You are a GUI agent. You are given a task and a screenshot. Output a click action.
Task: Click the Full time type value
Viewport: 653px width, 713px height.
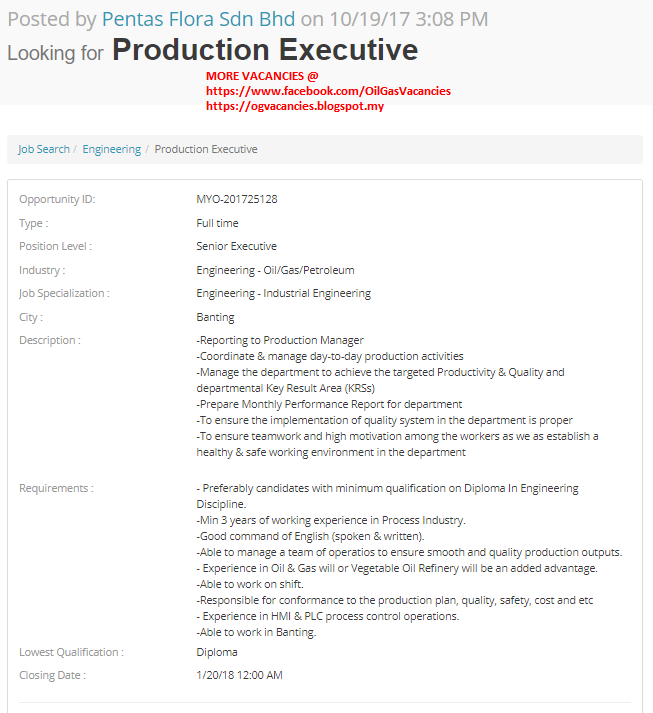217,223
